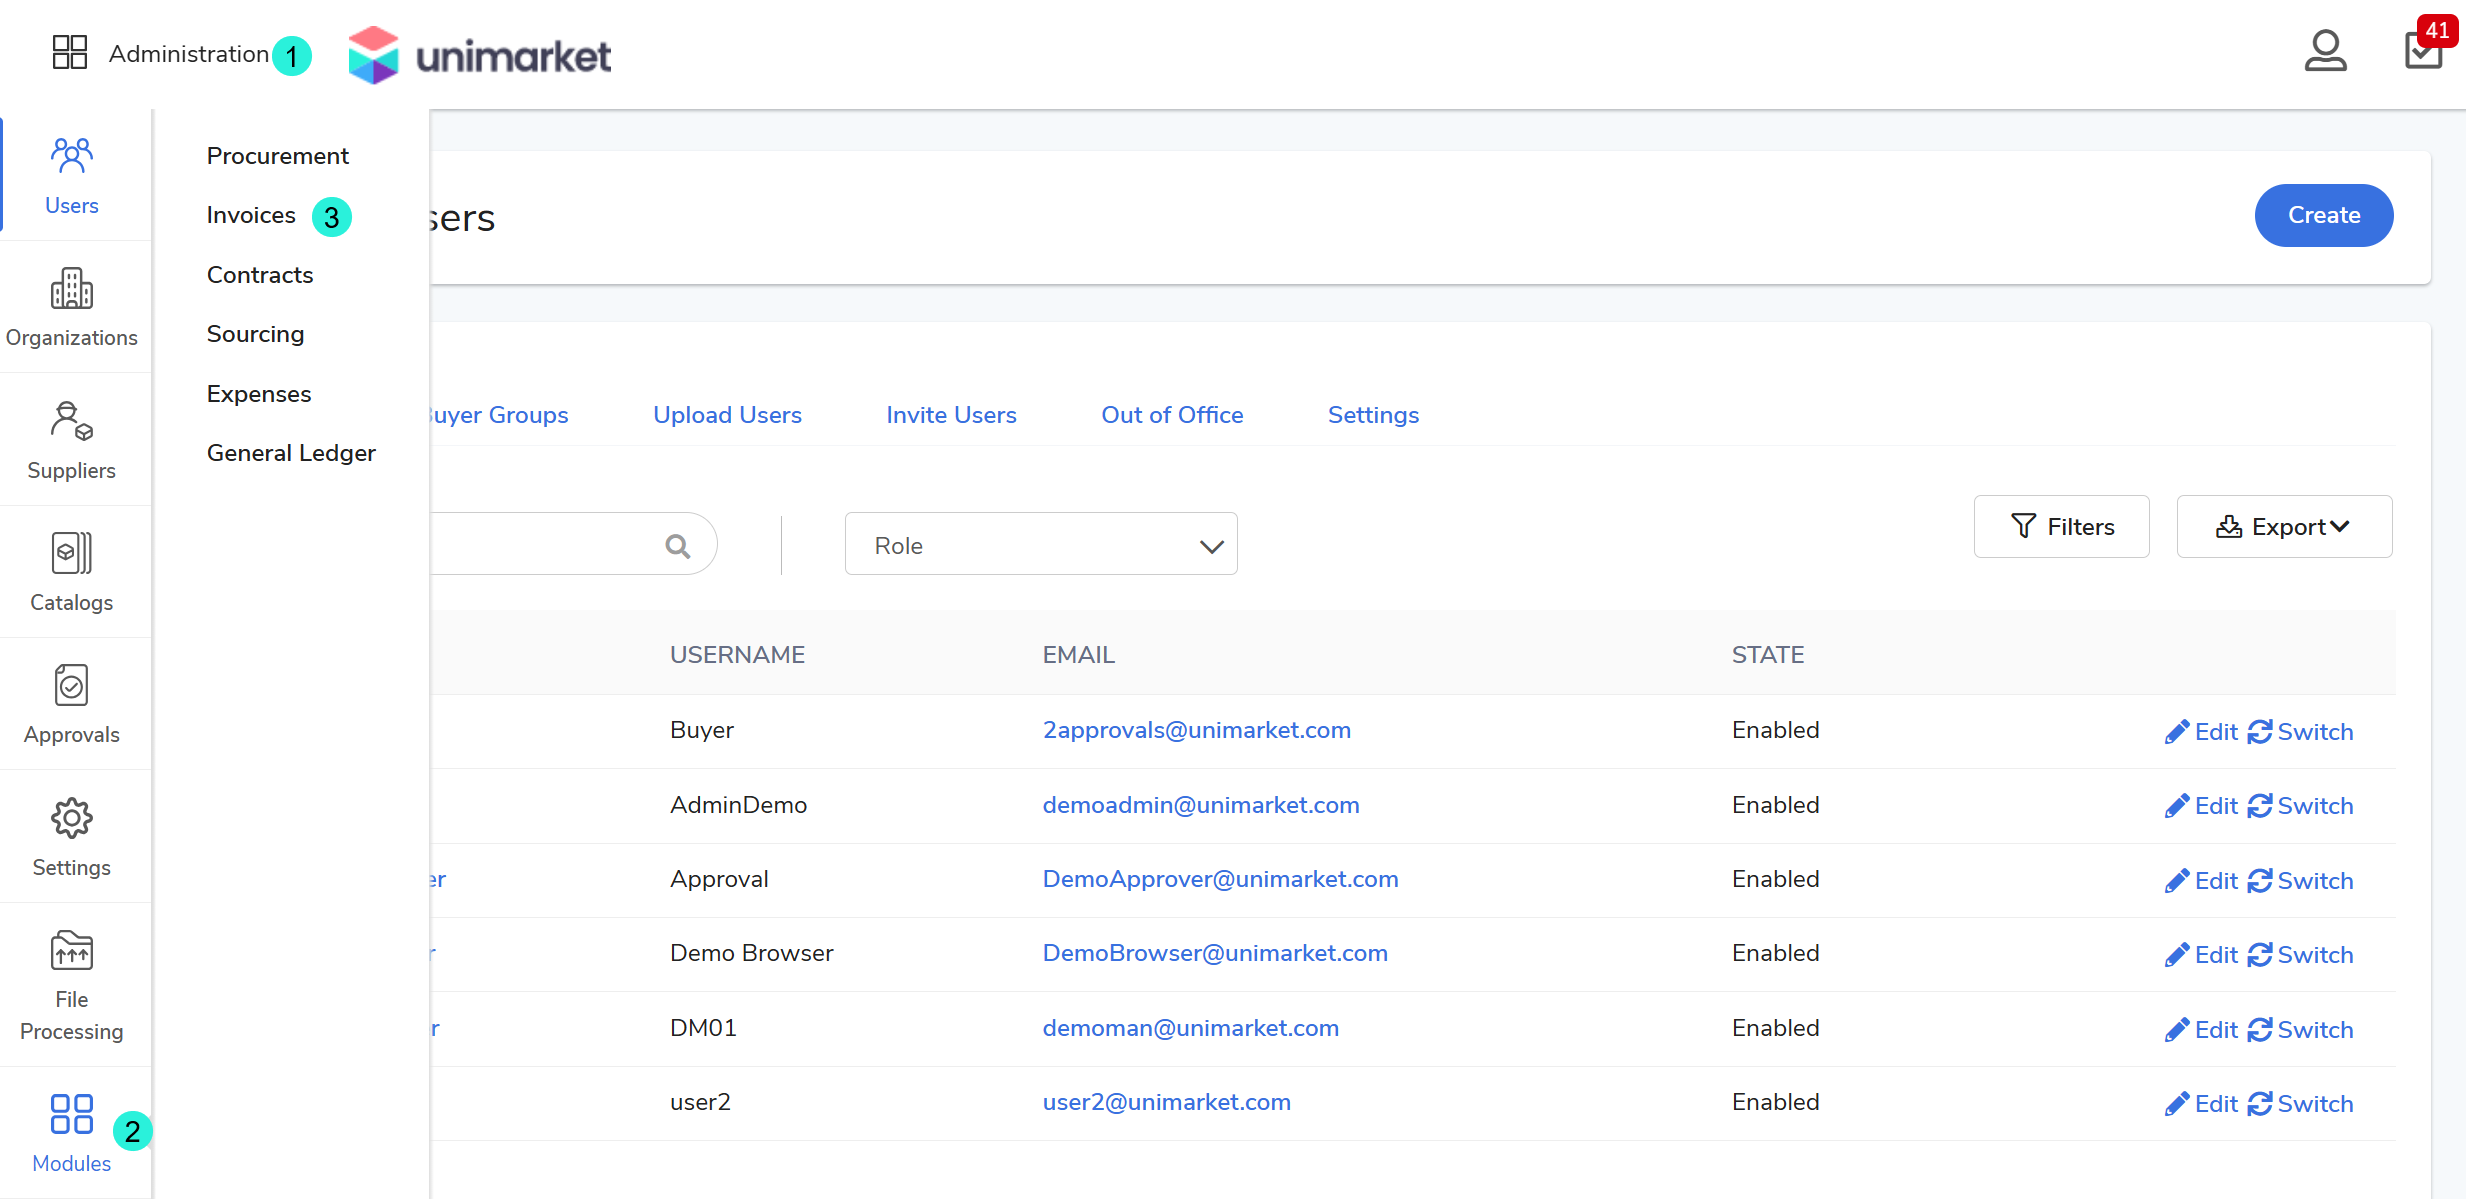This screenshot has width=2466, height=1199.
Task: Open the Settings gear in sidebar
Action: 71,818
